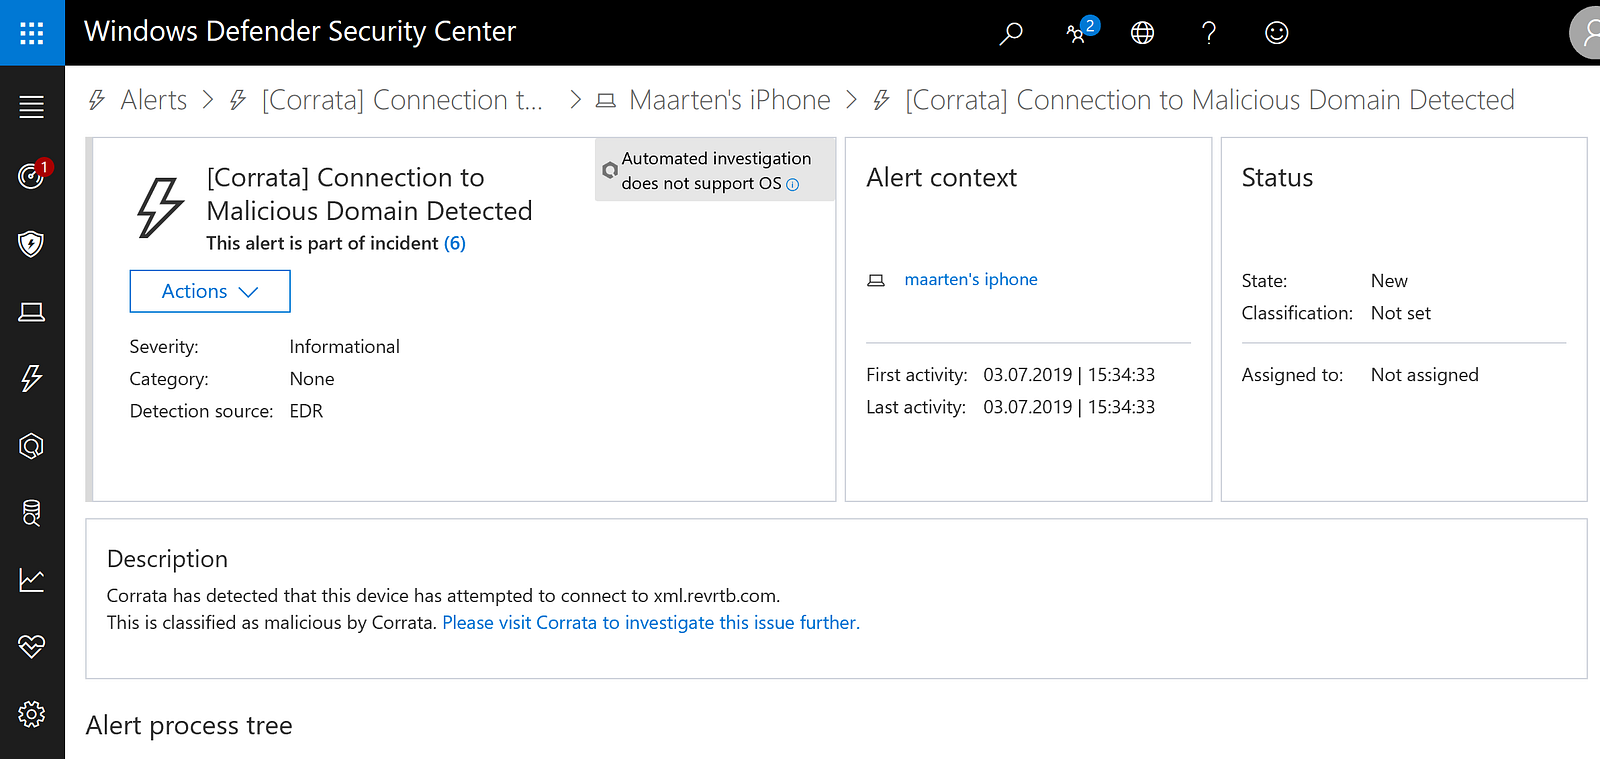This screenshot has height=759, width=1600.
Task: Go to Alerts breadcrumb
Action: 153,100
